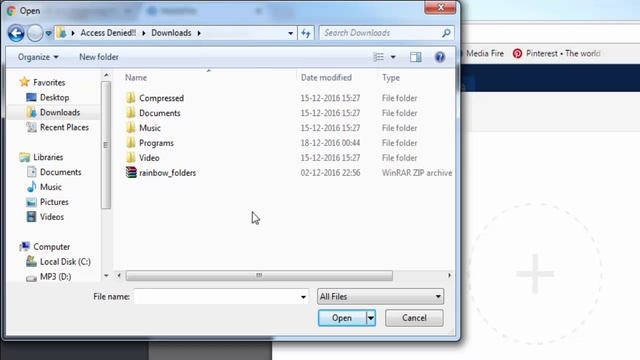
Task: Open the Organize menu
Action: tap(38, 57)
